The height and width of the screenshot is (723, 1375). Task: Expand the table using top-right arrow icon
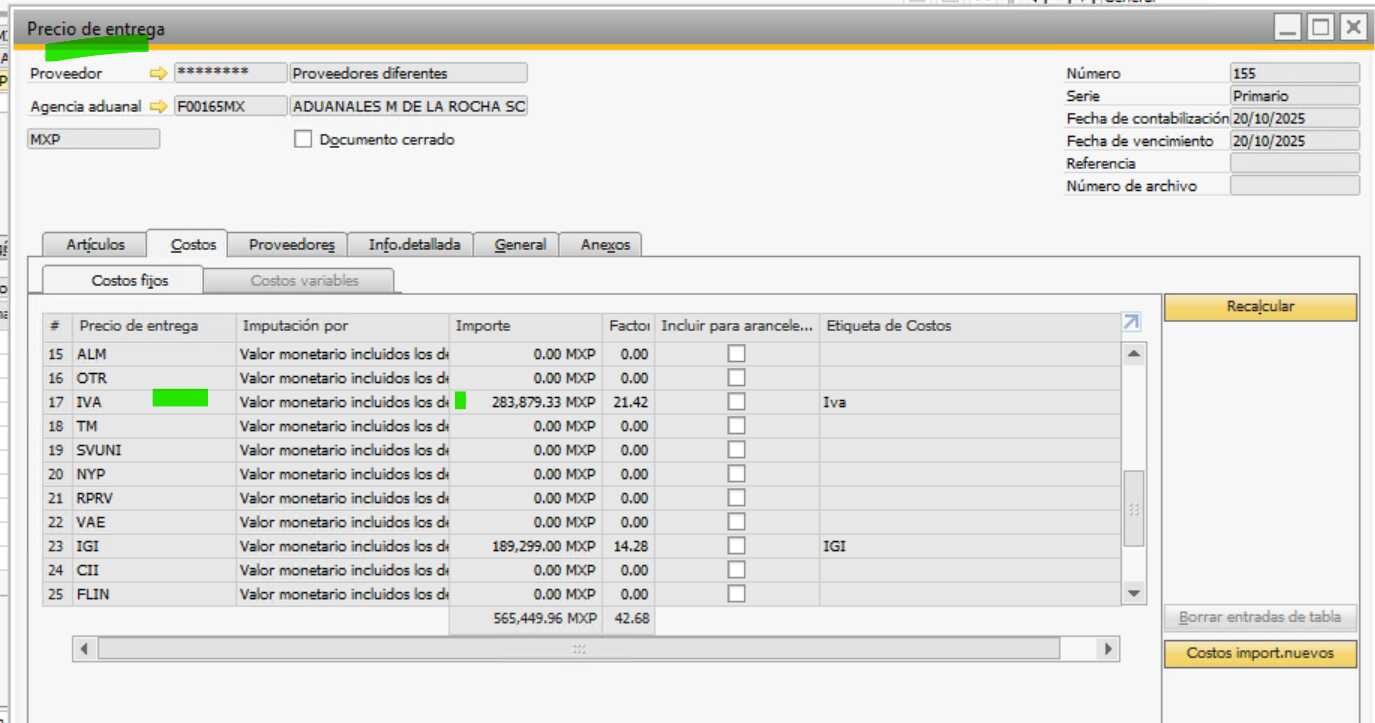1131,322
